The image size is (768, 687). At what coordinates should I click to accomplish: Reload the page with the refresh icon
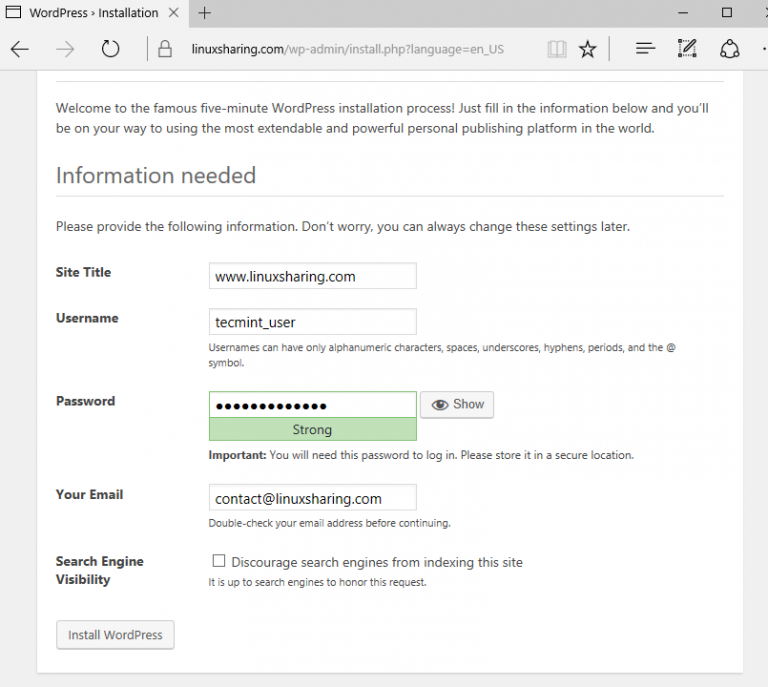tap(110, 49)
